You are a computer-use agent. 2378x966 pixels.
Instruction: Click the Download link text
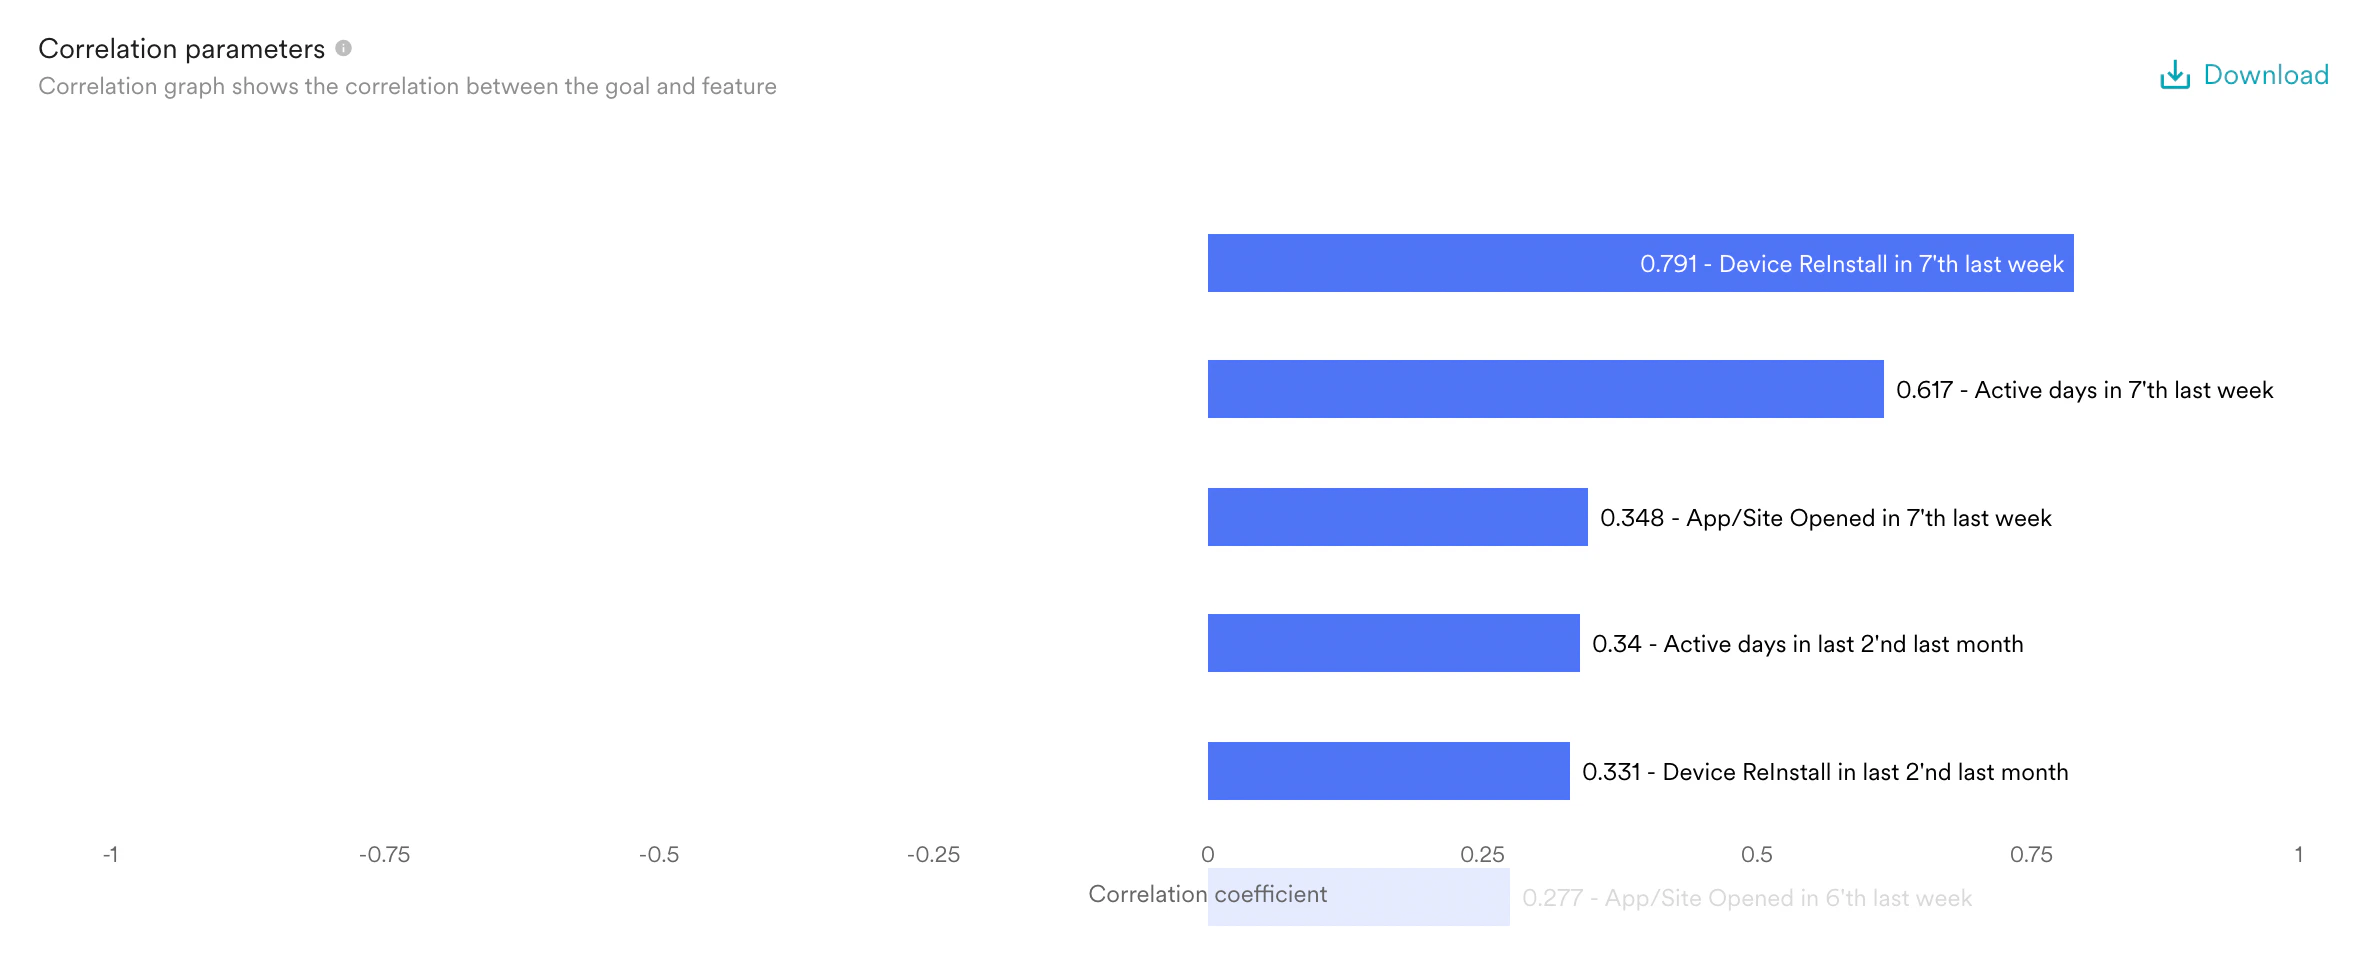click(x=2265, y=74)
